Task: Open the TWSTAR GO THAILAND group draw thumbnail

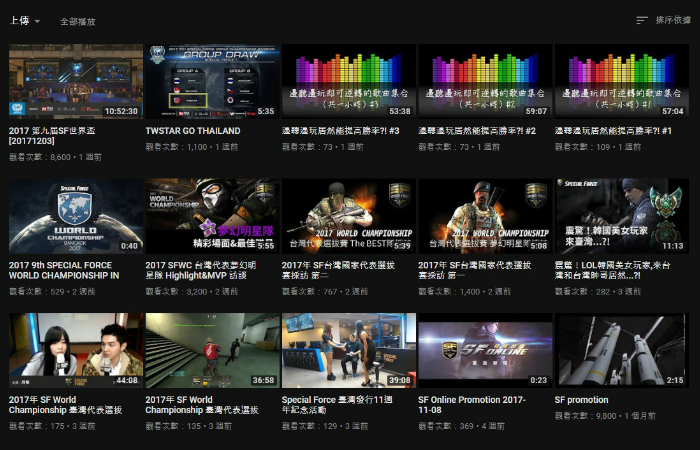Action: coord(212,81)
